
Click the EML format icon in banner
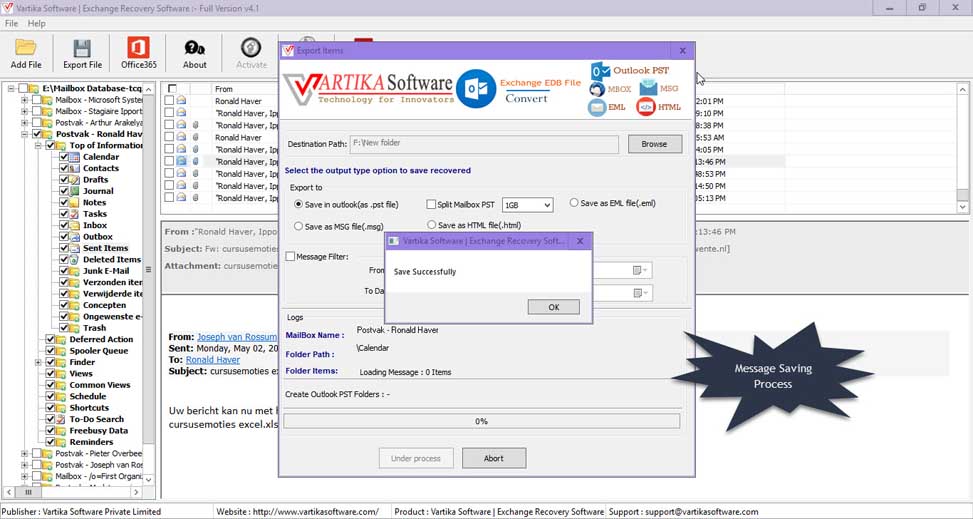click(x=597, y=107)
